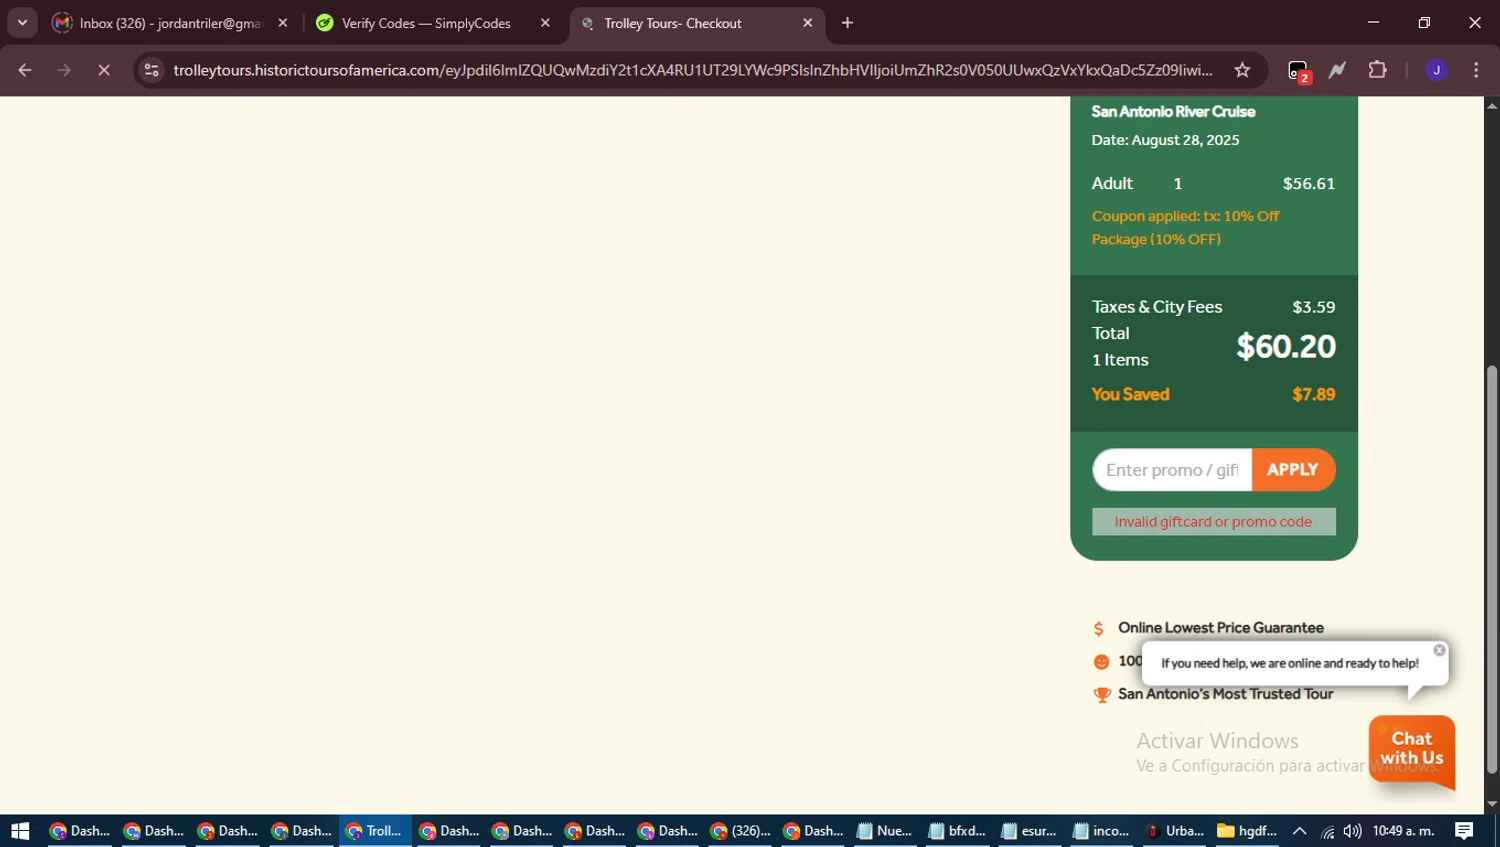Click the APPLY promo button
The width and height of the screenshot is (1500, 847).
tap(1293, 470)
